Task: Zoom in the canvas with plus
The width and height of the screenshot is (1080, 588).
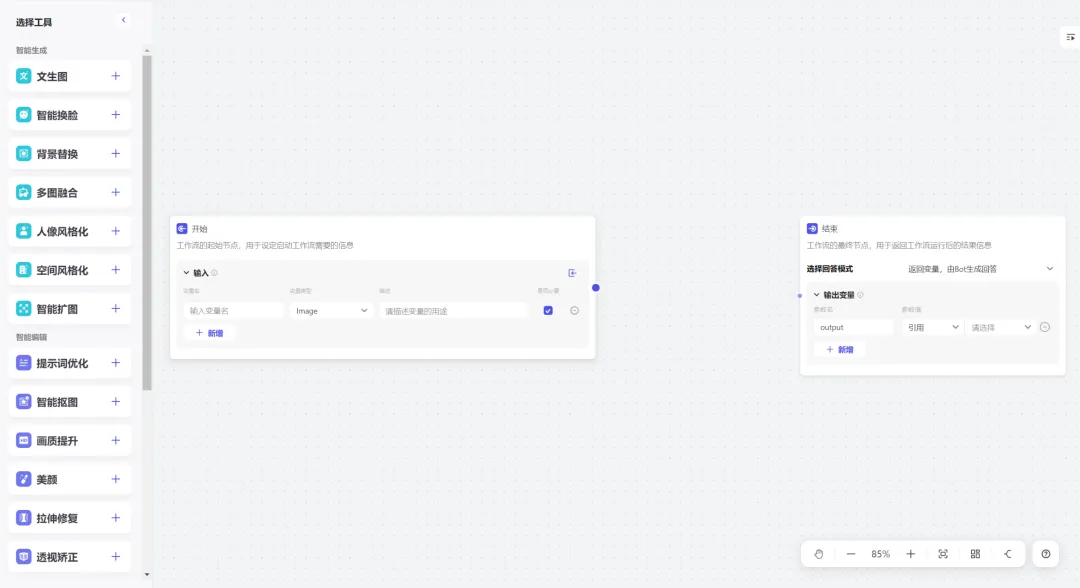Action: point(911,554)
